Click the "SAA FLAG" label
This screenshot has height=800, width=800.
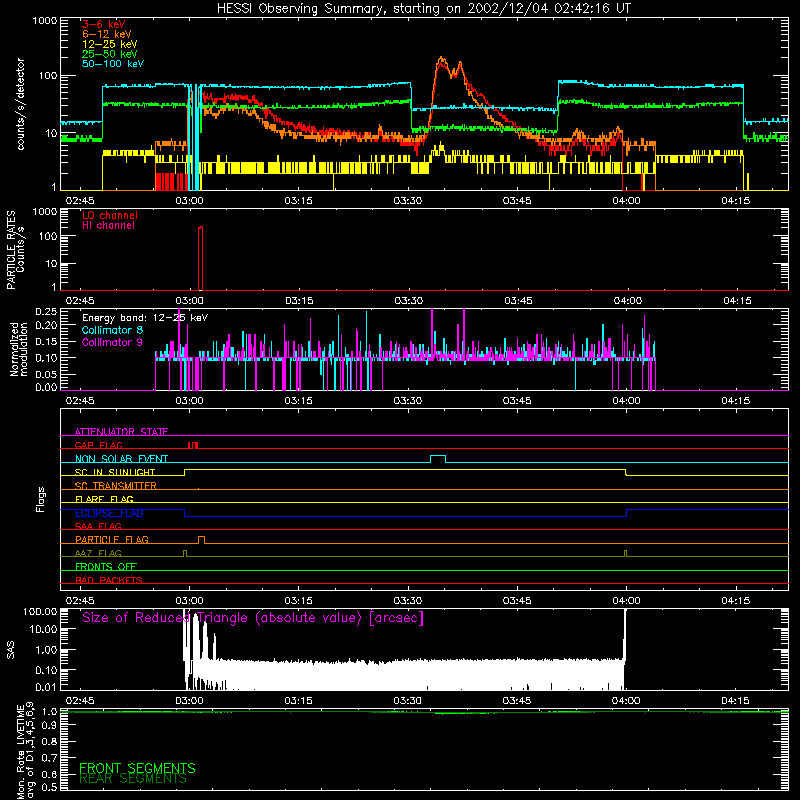pyautogui.click(x=98, y=526)
